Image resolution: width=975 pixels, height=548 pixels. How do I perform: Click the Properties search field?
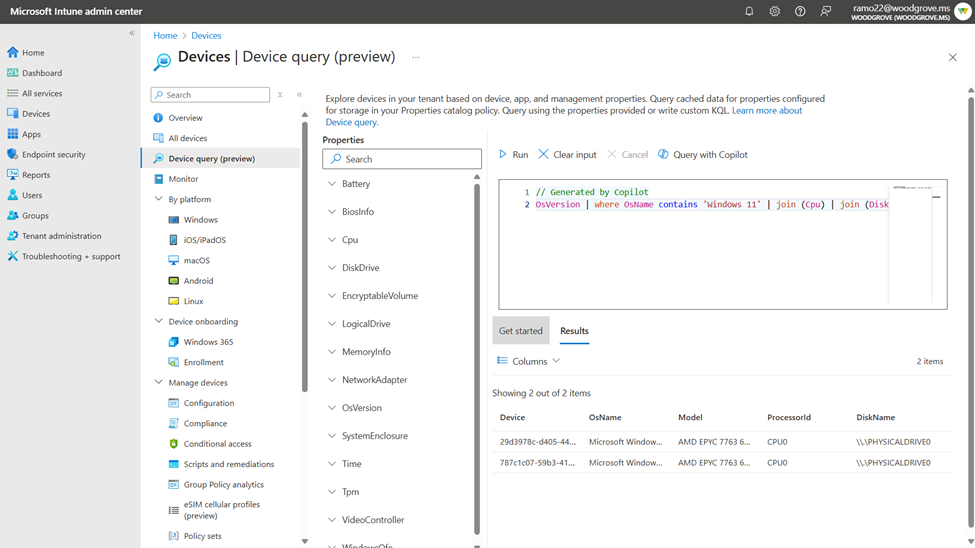coord(402,159)
